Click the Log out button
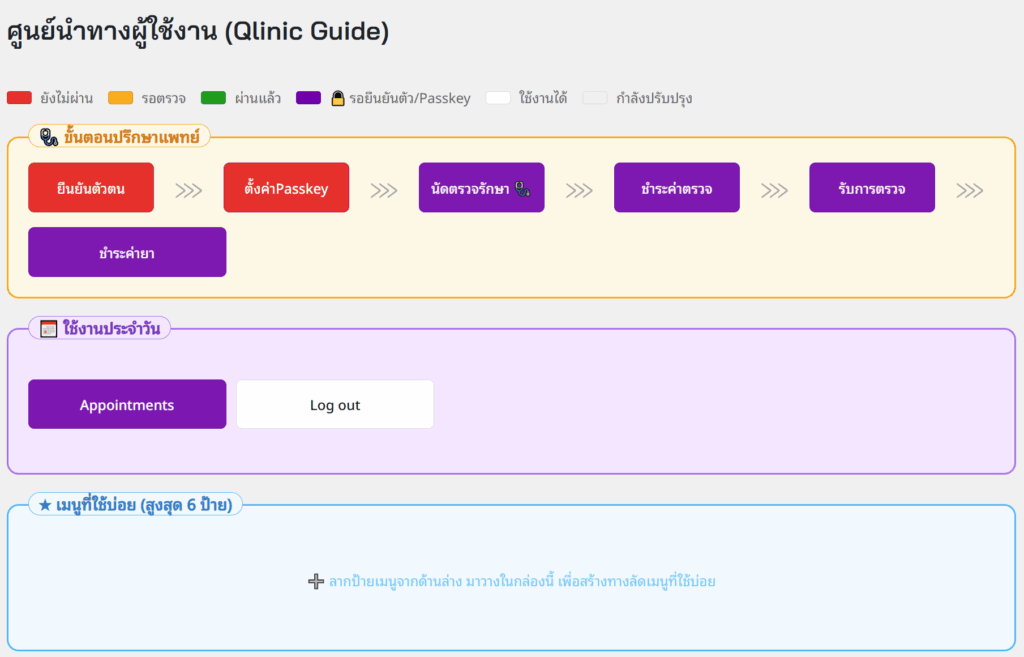 (334, 404)
